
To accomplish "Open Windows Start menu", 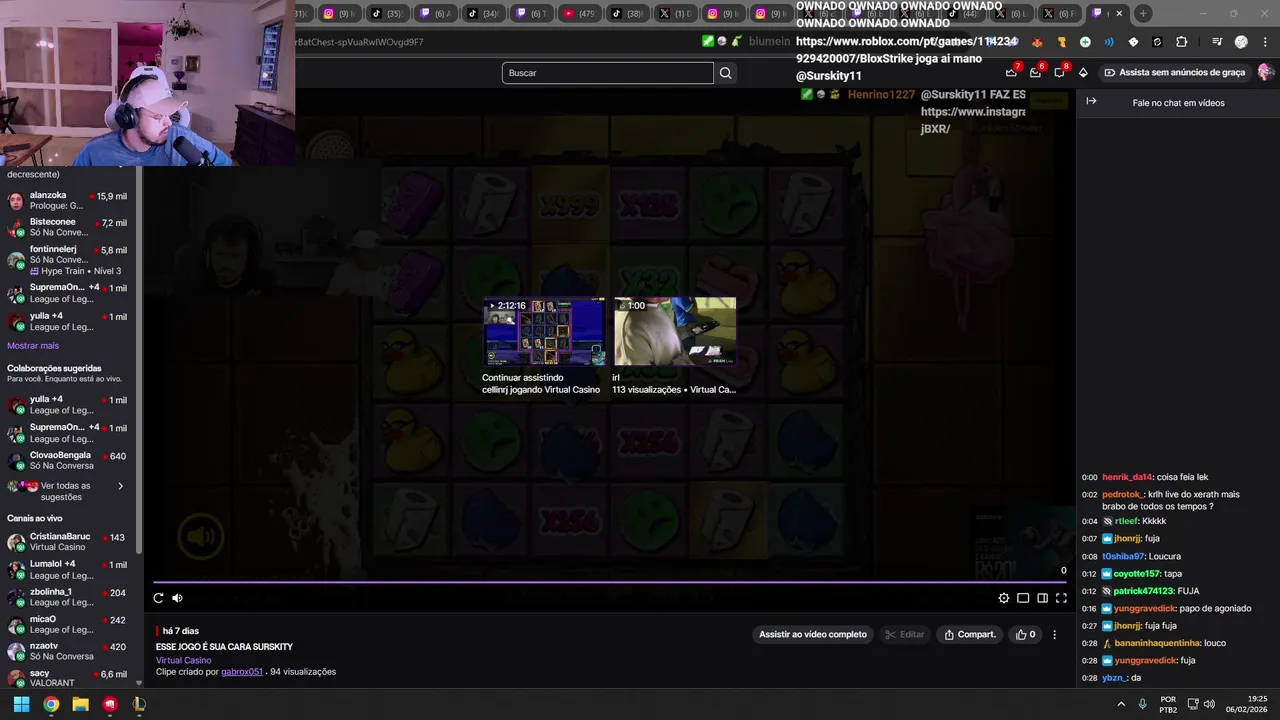I will click(21, 704).
